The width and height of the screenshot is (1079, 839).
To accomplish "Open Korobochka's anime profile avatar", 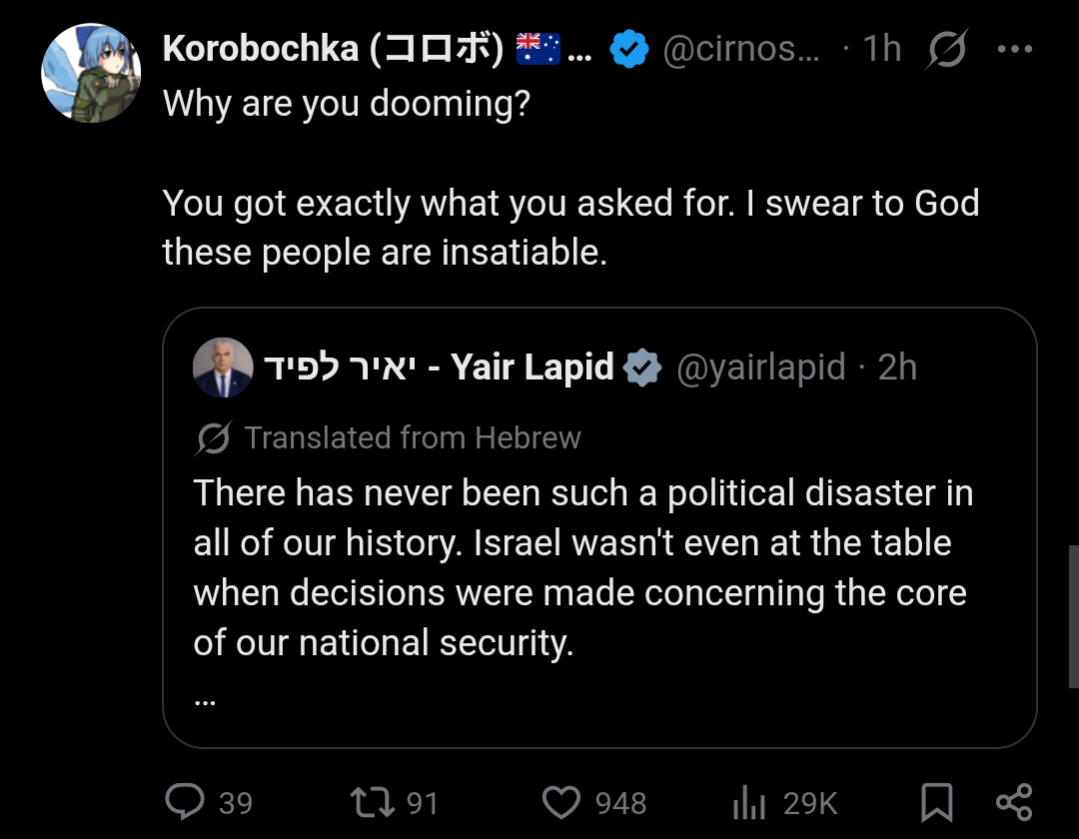I will point(91,73).
